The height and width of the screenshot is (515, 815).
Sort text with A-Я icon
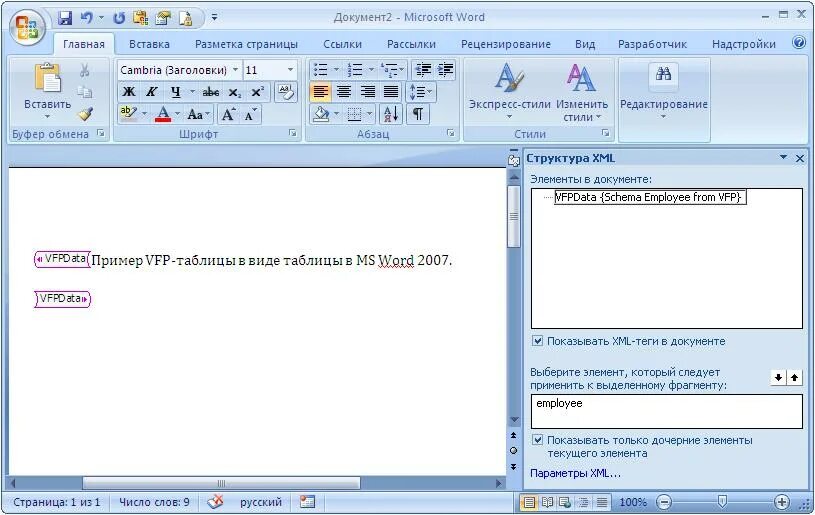click(x=391, y=114)
